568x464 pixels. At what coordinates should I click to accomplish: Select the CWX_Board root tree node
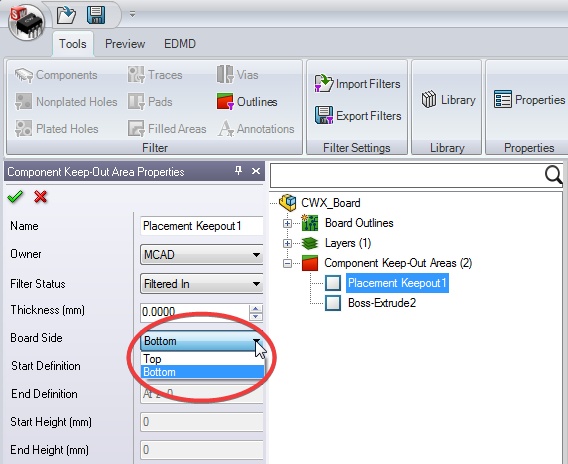331,203
